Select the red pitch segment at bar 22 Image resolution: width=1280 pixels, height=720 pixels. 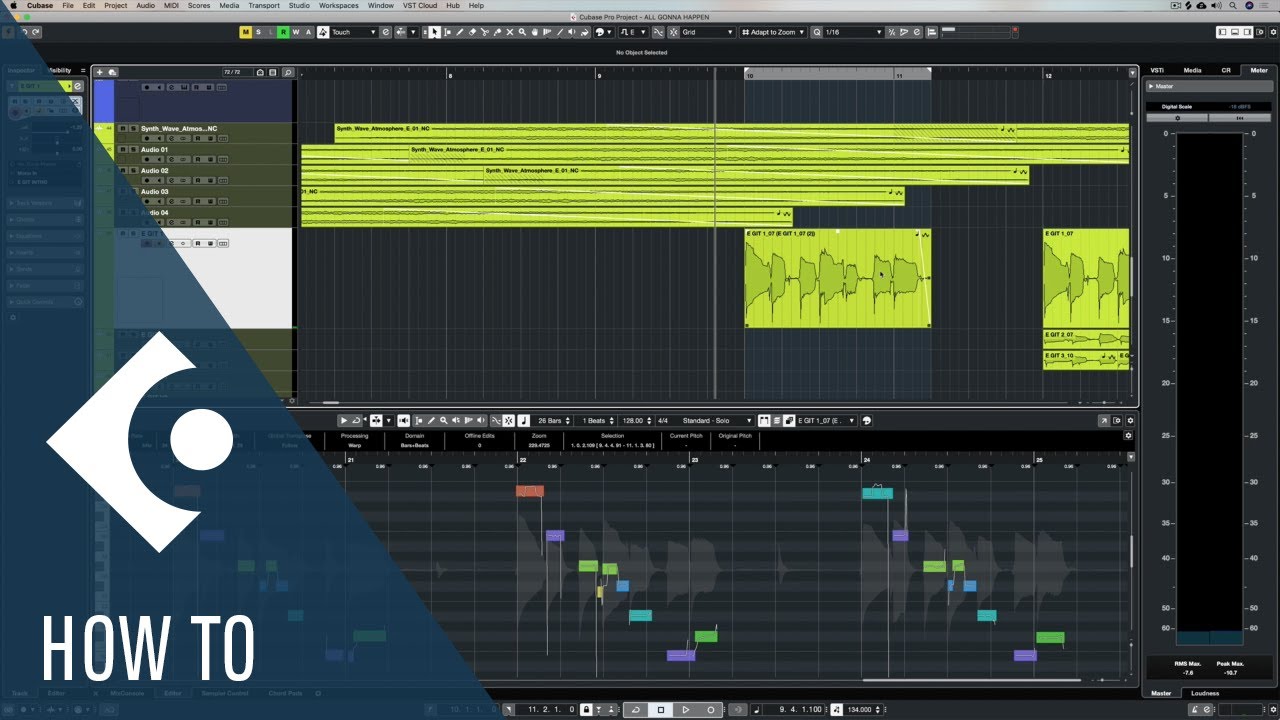click(x=530, y=491)
